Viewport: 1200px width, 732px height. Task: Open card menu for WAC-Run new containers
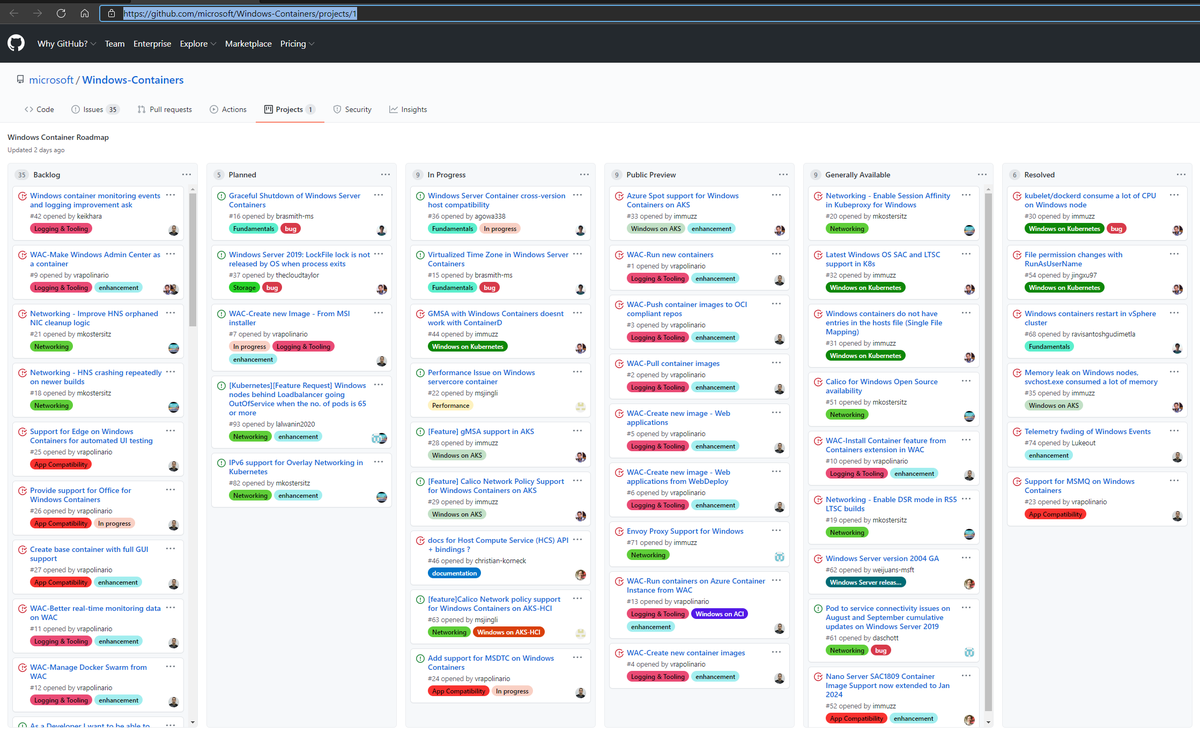coord(776,254)
